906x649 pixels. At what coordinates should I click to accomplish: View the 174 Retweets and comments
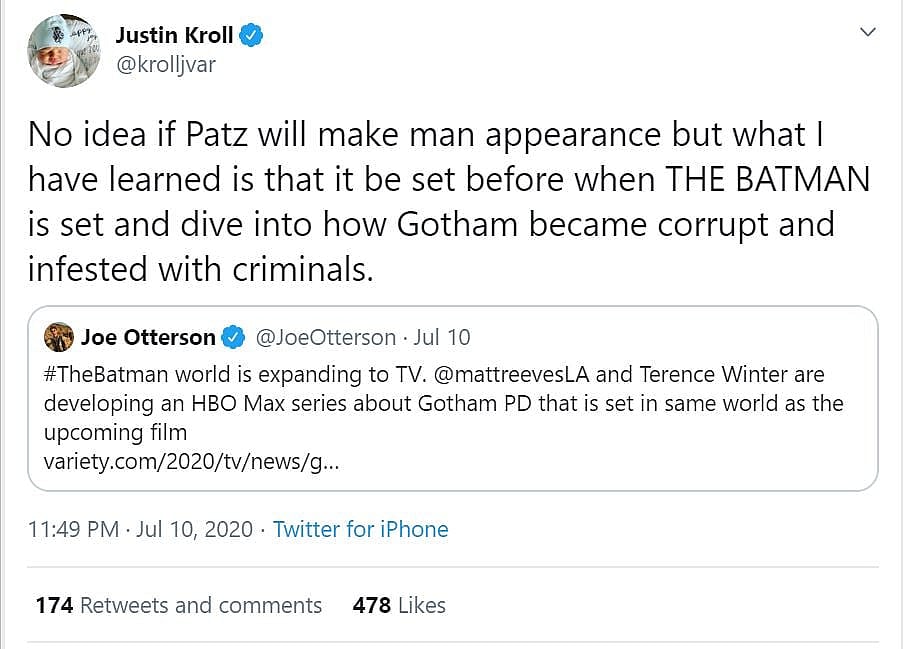coord(178,605)
